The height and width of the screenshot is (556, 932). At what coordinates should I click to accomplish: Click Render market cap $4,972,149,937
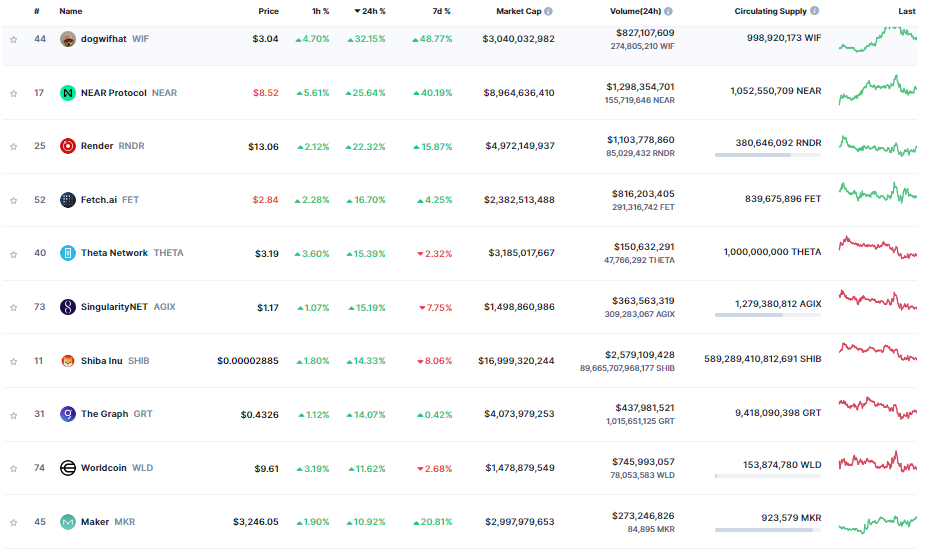tap(519, 146)
